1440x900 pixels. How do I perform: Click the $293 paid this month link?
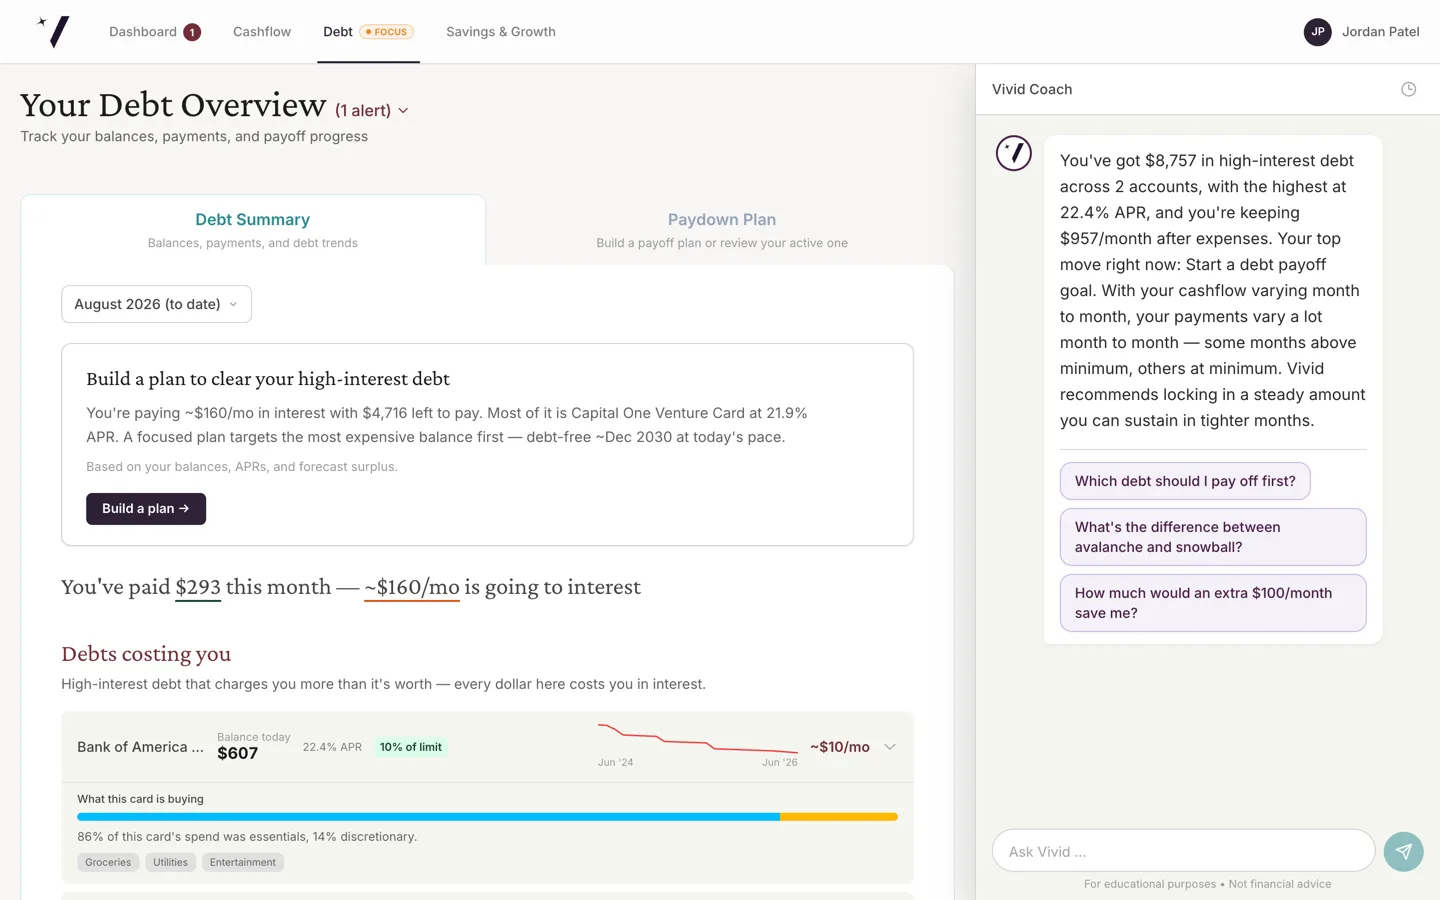coord(198,587)
